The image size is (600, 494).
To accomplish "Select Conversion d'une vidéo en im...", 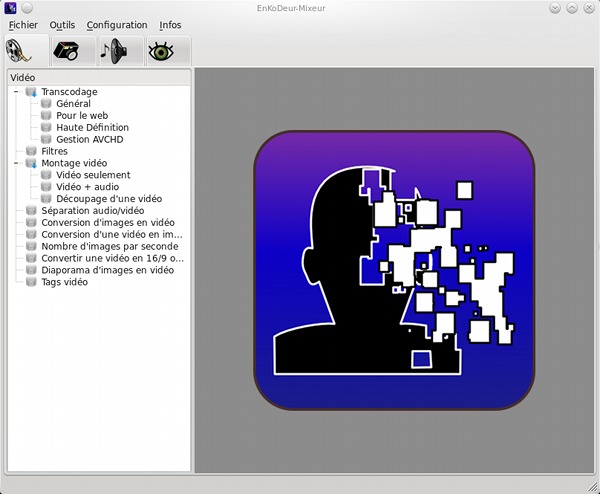I will coord(112,234).
